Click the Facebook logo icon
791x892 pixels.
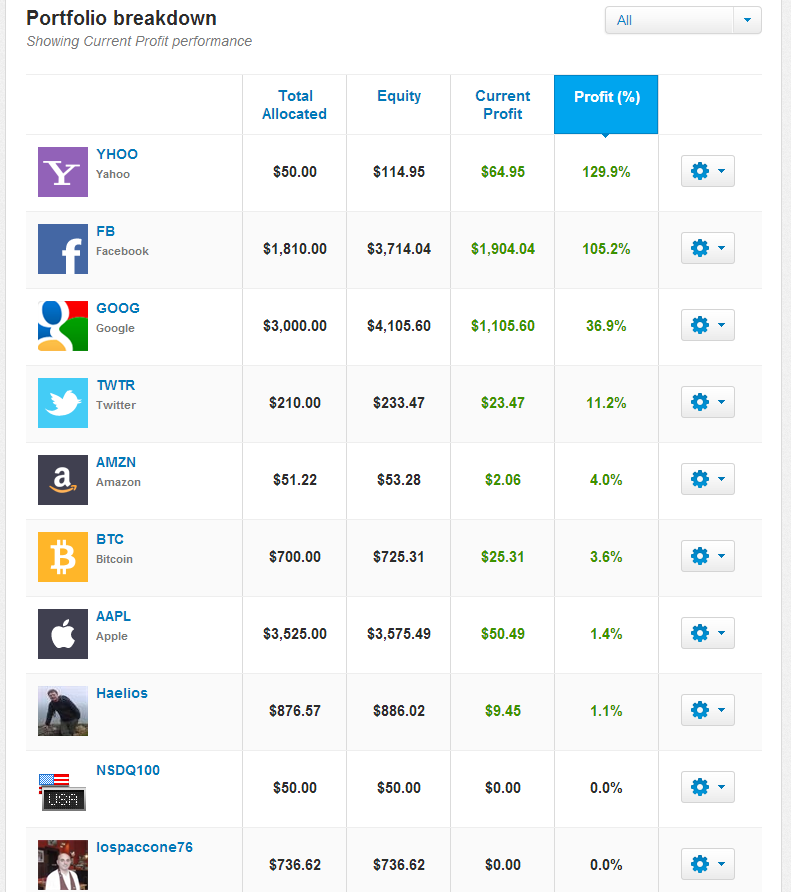[63, 249]
